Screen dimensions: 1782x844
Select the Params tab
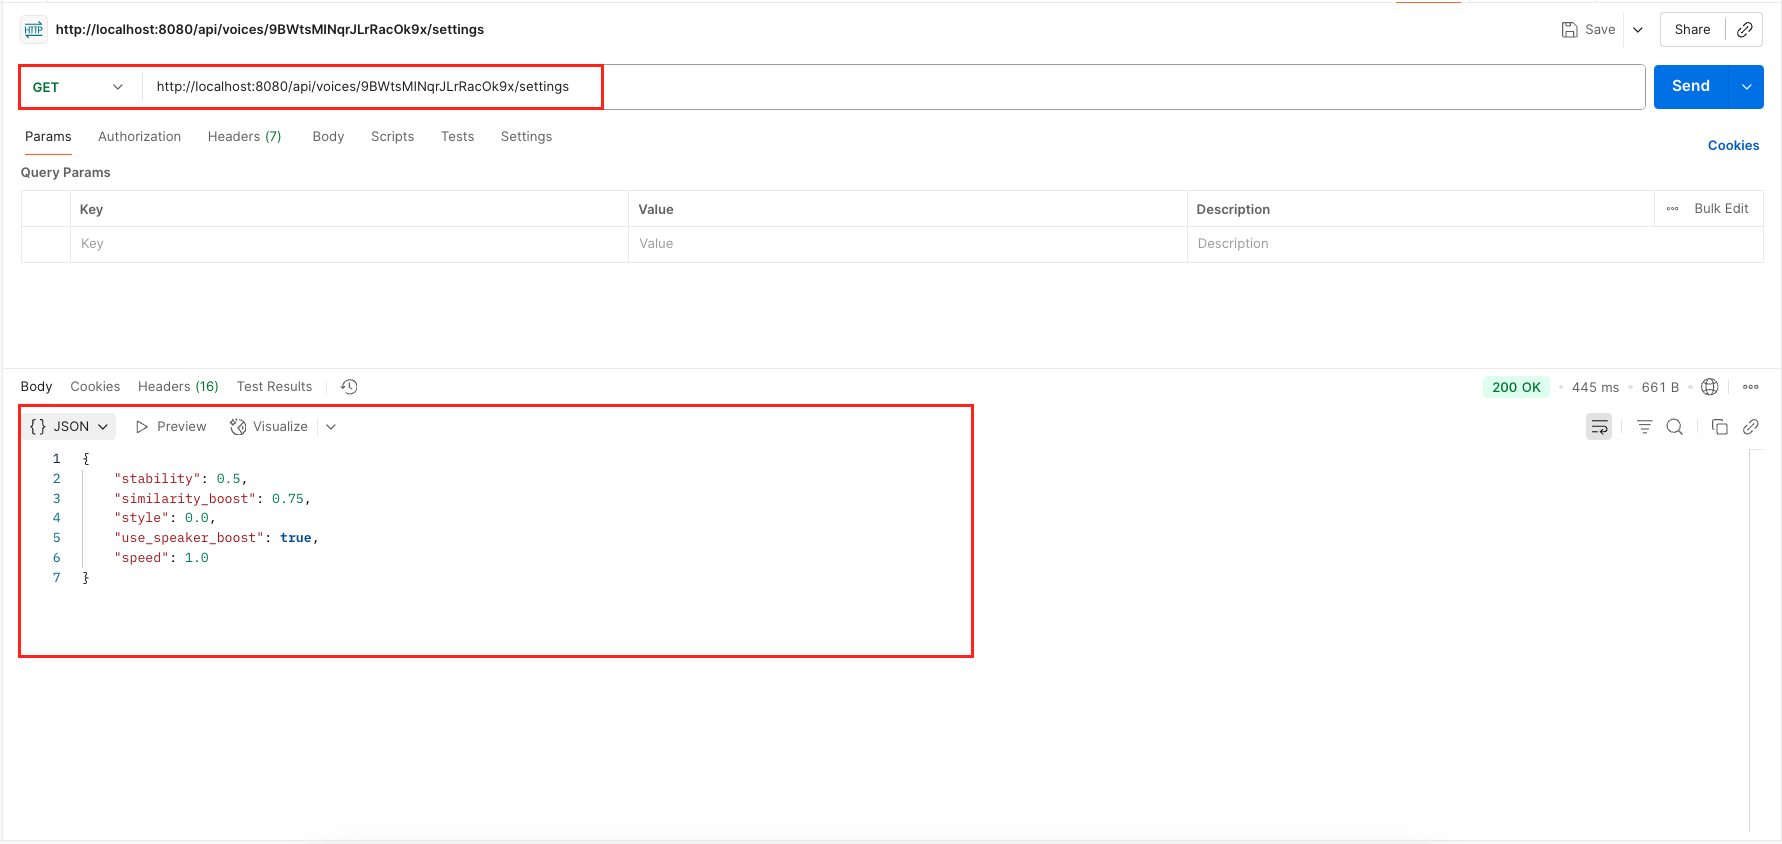(48, 137)
